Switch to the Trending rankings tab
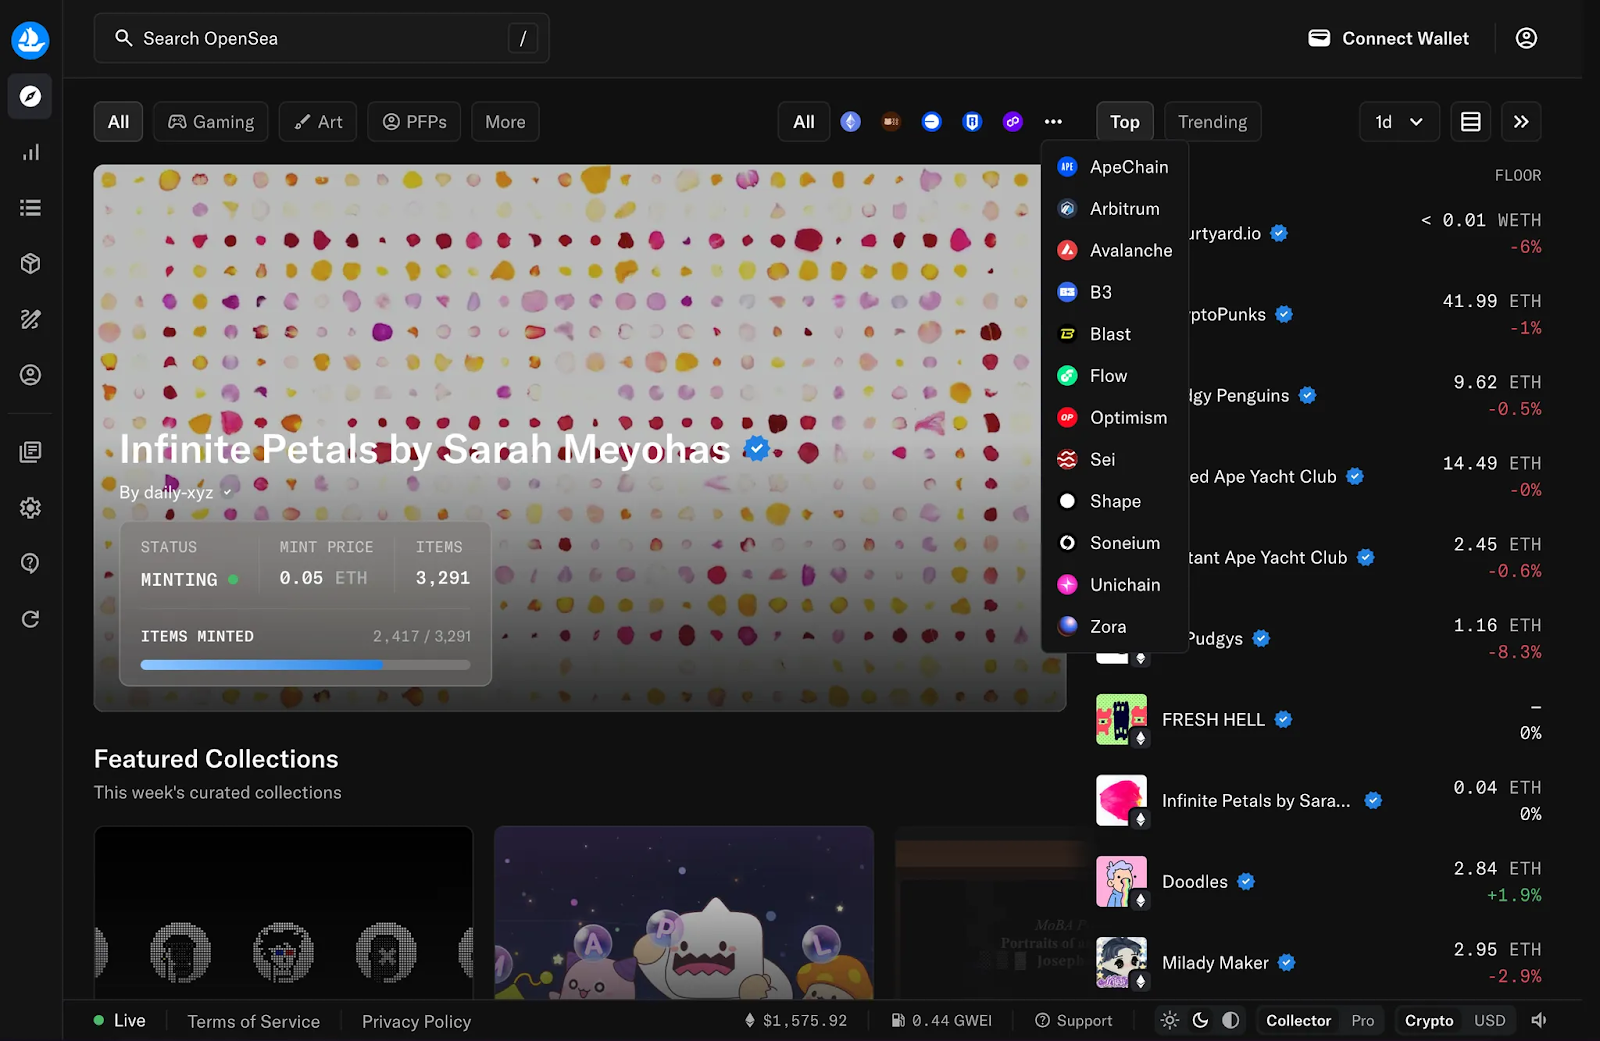1600x1041 pixels. click(1213, 122)
